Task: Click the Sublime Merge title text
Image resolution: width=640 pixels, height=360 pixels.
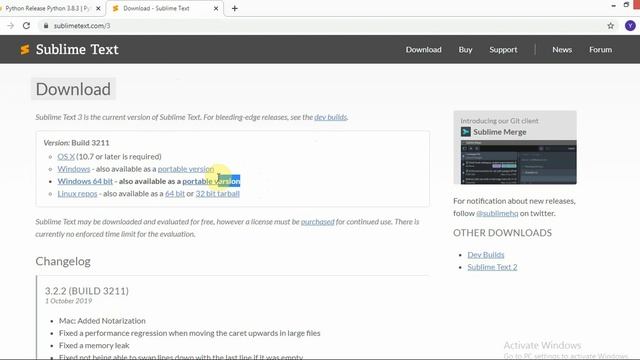Action: tap(500, 132)
